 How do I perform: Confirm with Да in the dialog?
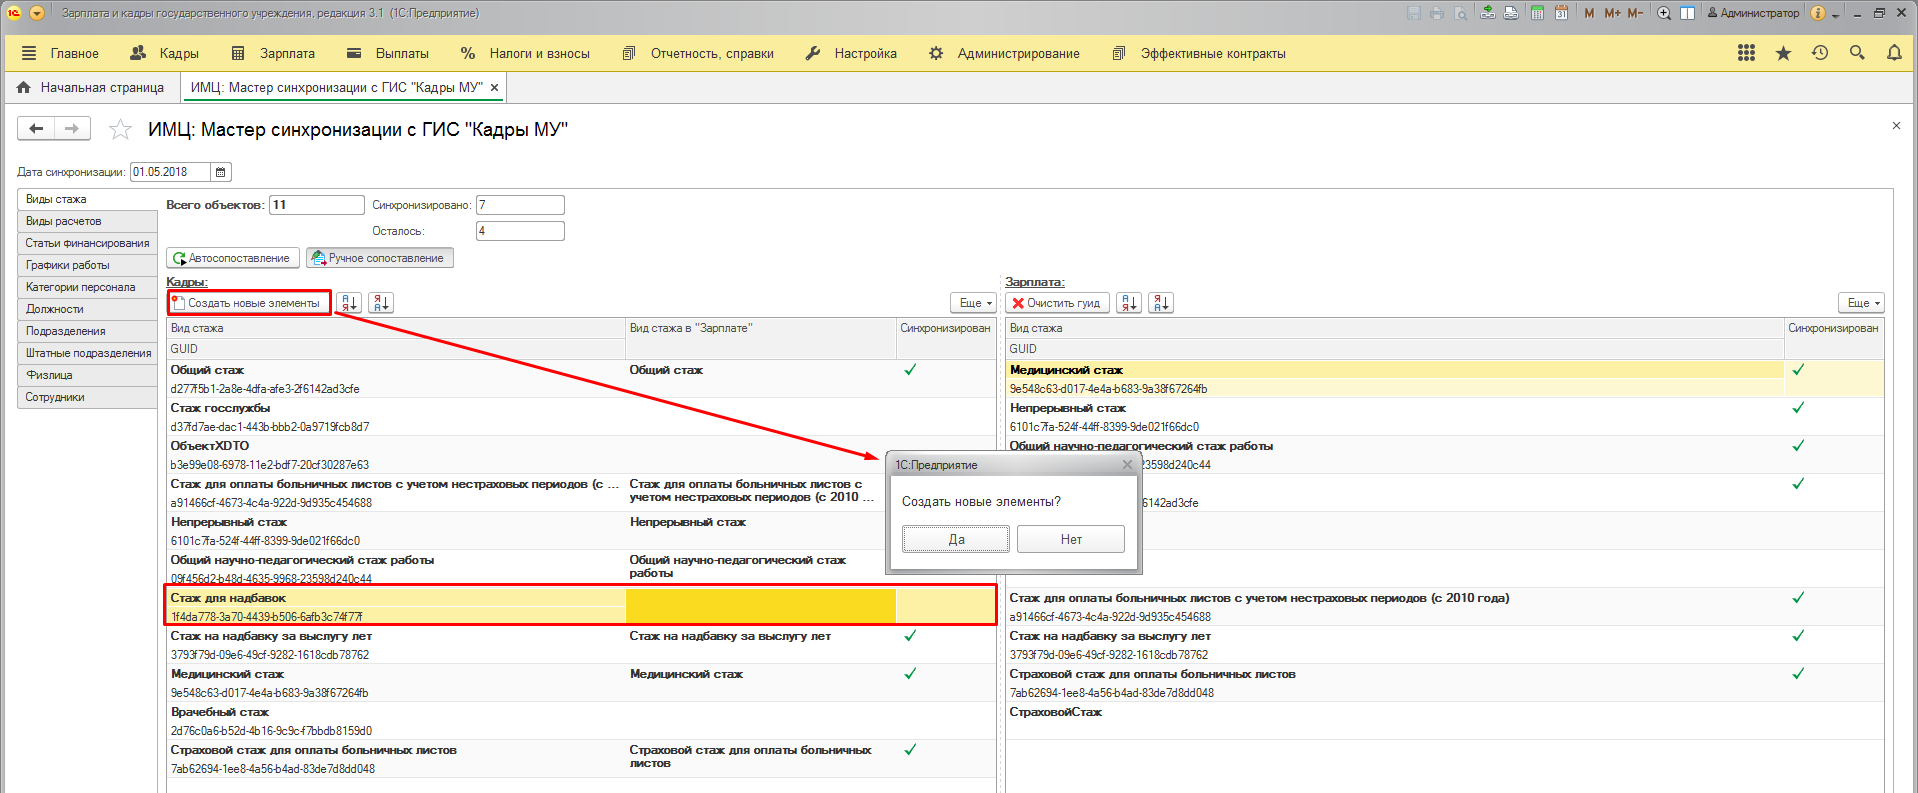click(x=955, y=539)
